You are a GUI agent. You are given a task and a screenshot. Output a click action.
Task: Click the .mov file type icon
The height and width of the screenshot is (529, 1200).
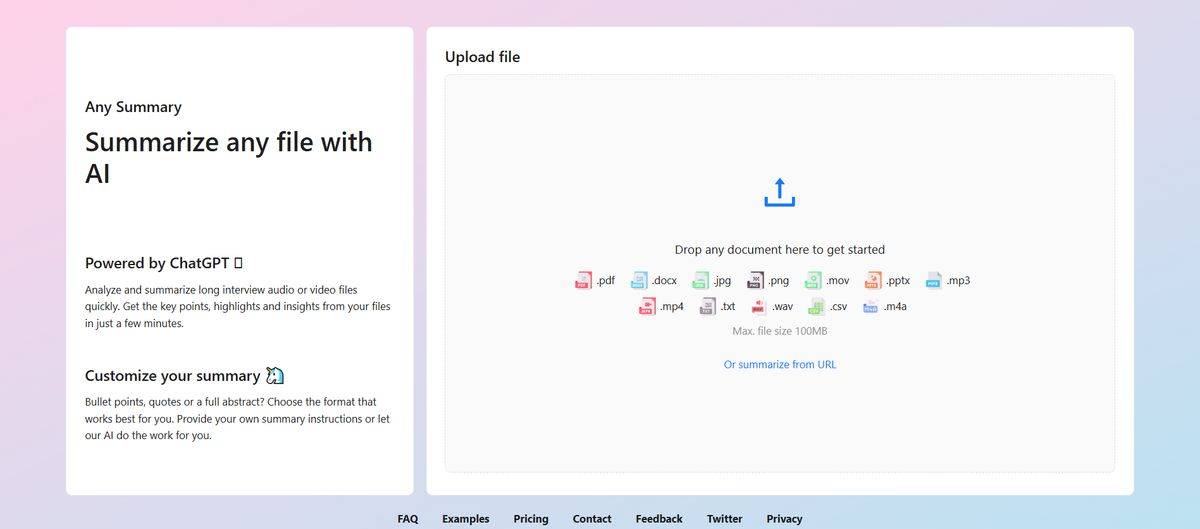814,281
